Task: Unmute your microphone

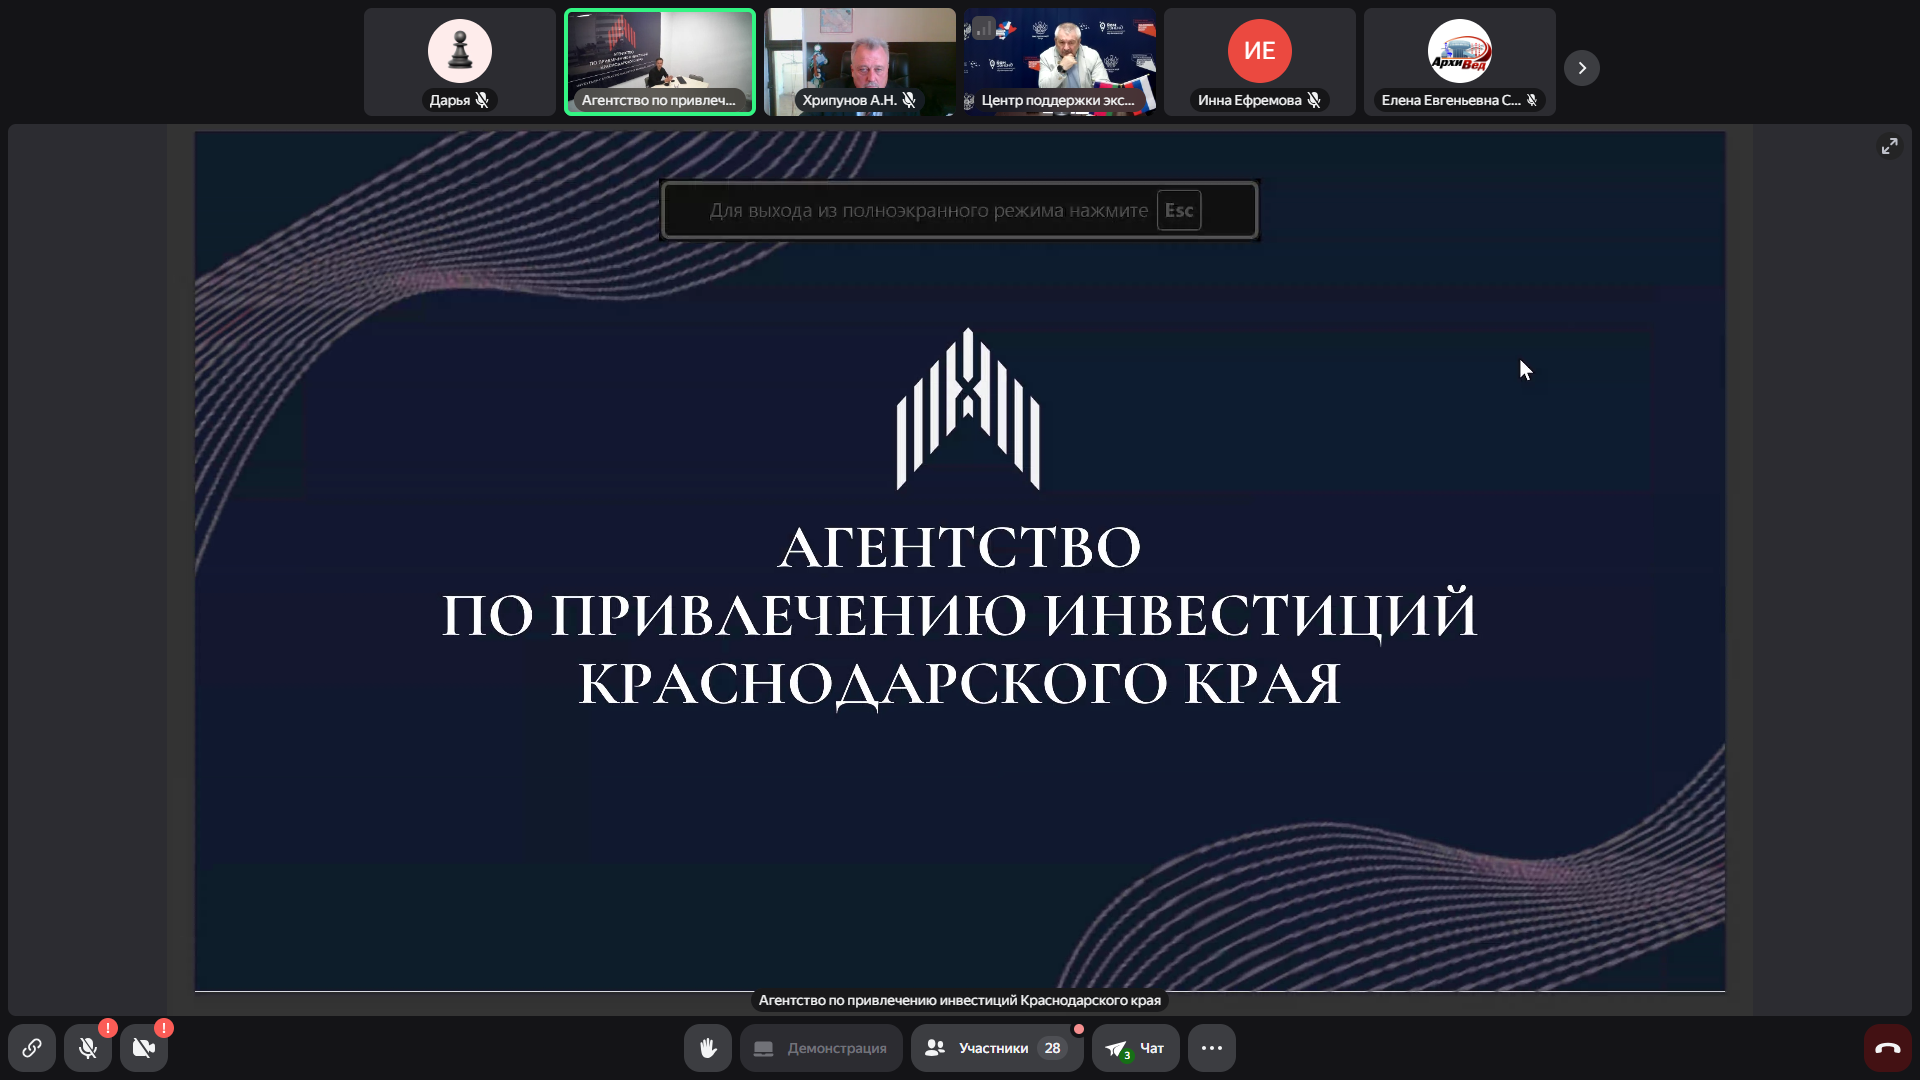Action: click(88, 1048)
